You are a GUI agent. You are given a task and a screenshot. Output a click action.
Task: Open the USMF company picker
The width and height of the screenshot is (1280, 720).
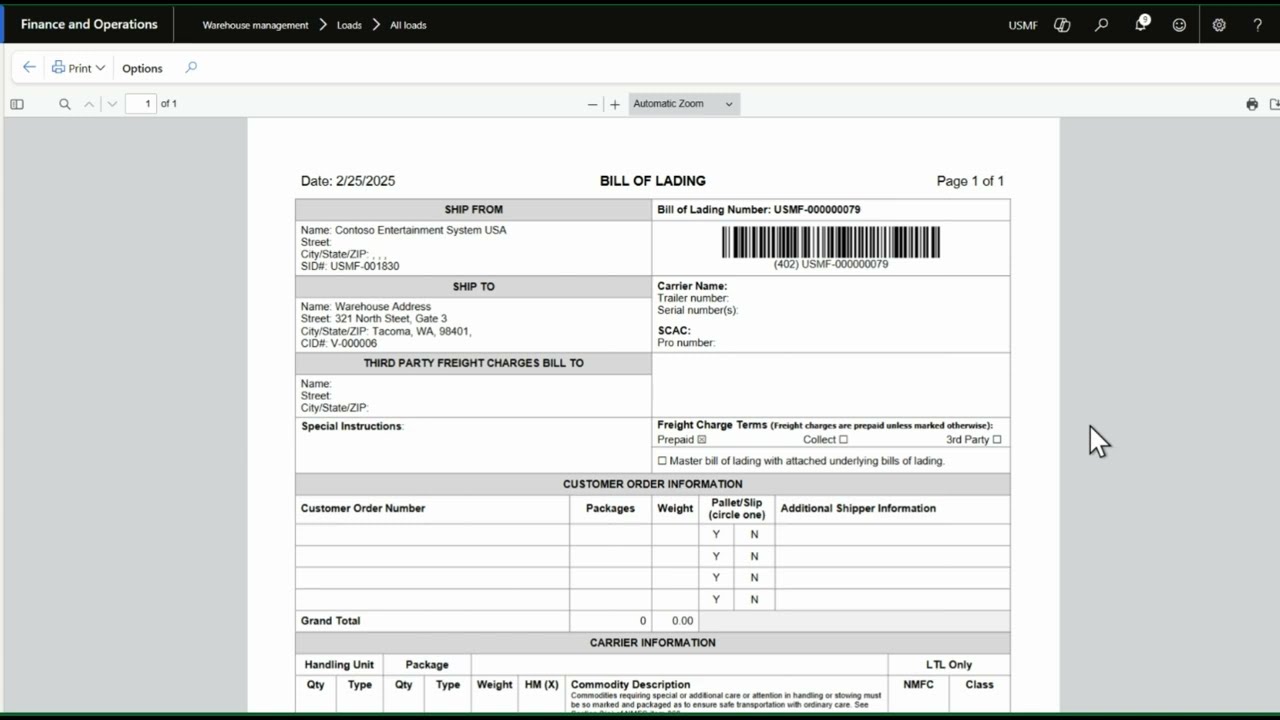click(1023, 25)
